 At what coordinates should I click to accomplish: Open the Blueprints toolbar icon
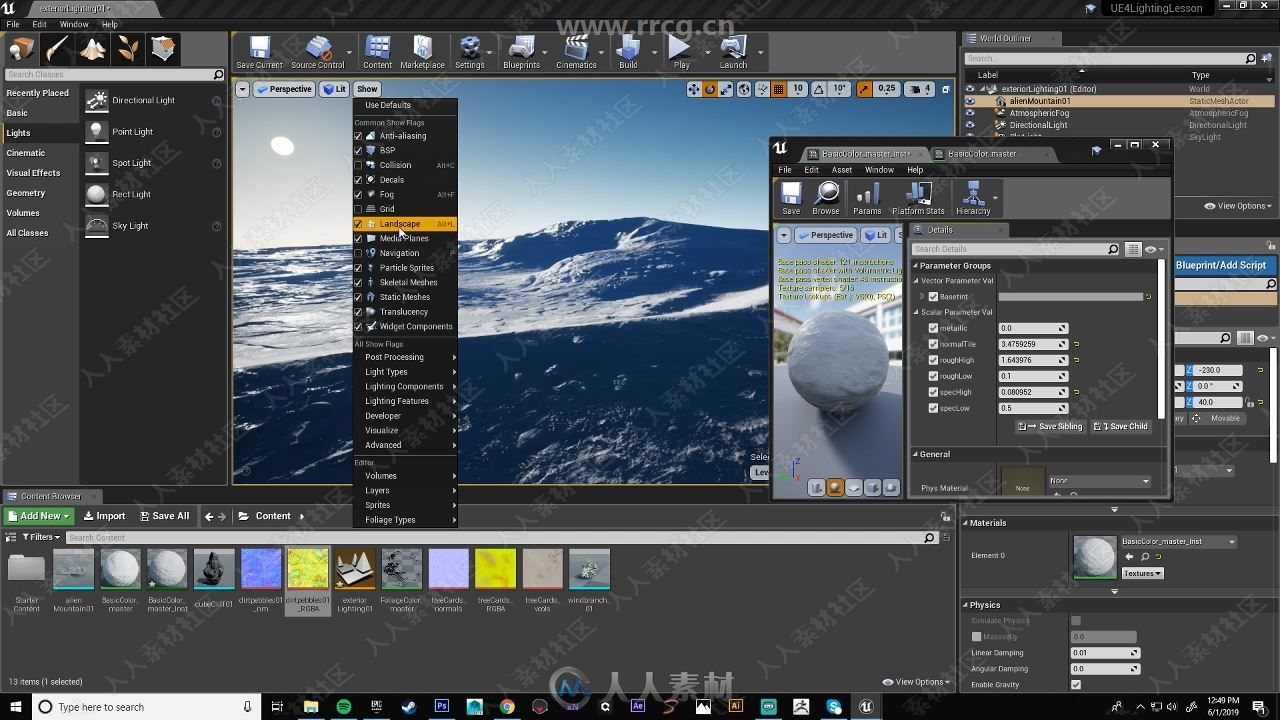tap(521, 52)
